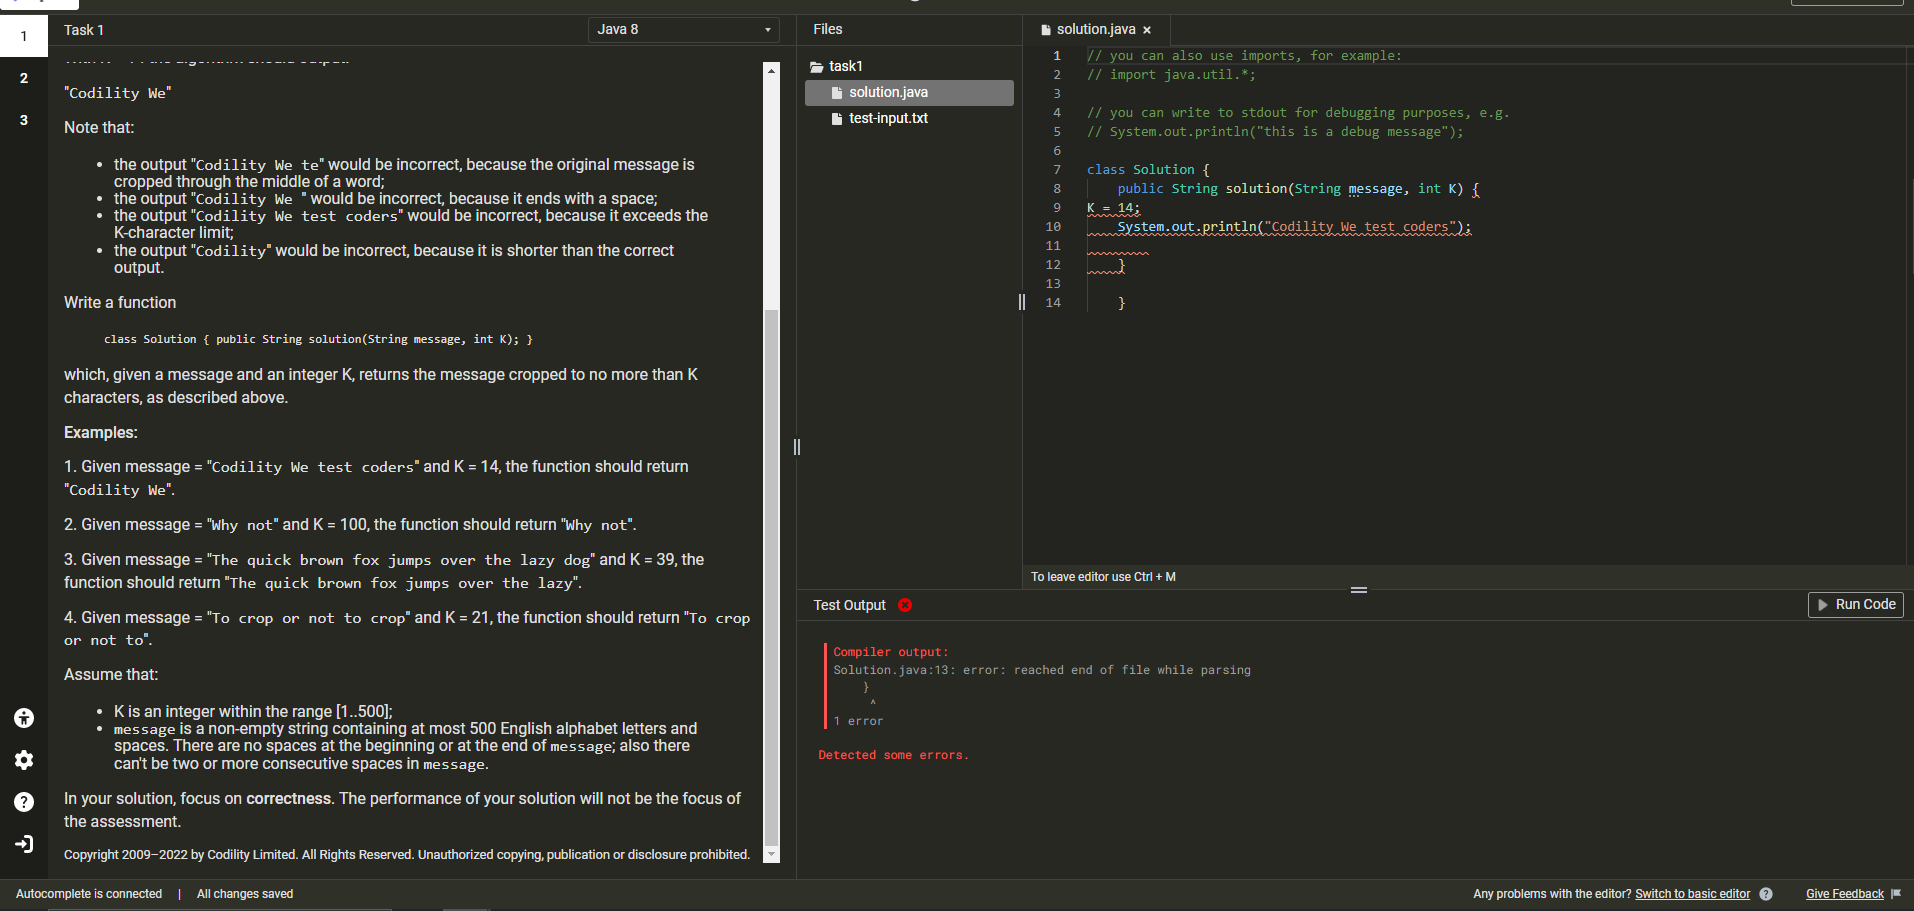This screenshot has width=1914, height=911.
Task: Close the solution.java editor tab
Action: click(1147, 30)
